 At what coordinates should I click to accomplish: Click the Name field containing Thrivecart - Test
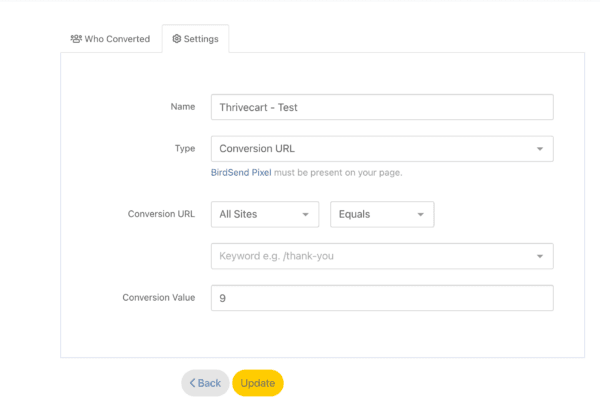(381, 107)
